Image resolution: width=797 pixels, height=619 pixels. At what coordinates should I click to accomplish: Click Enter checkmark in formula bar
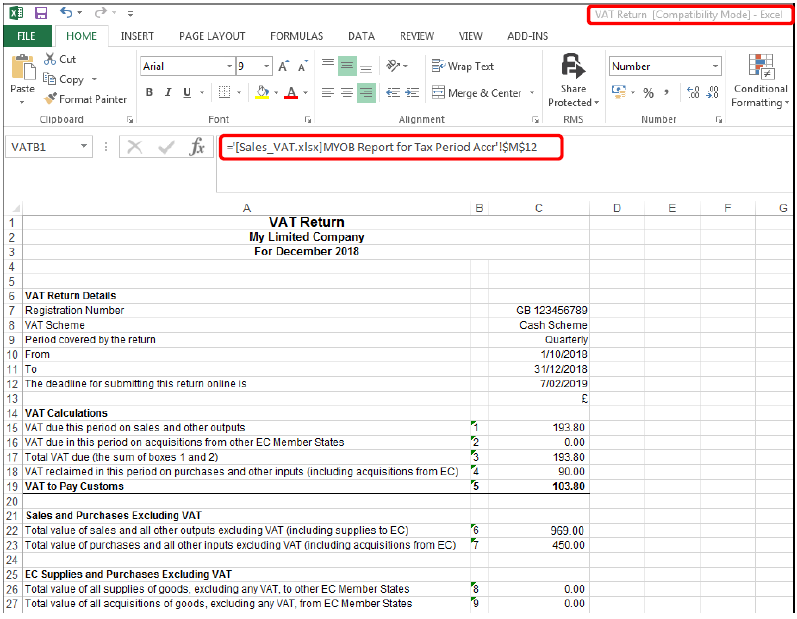point(166,147)
